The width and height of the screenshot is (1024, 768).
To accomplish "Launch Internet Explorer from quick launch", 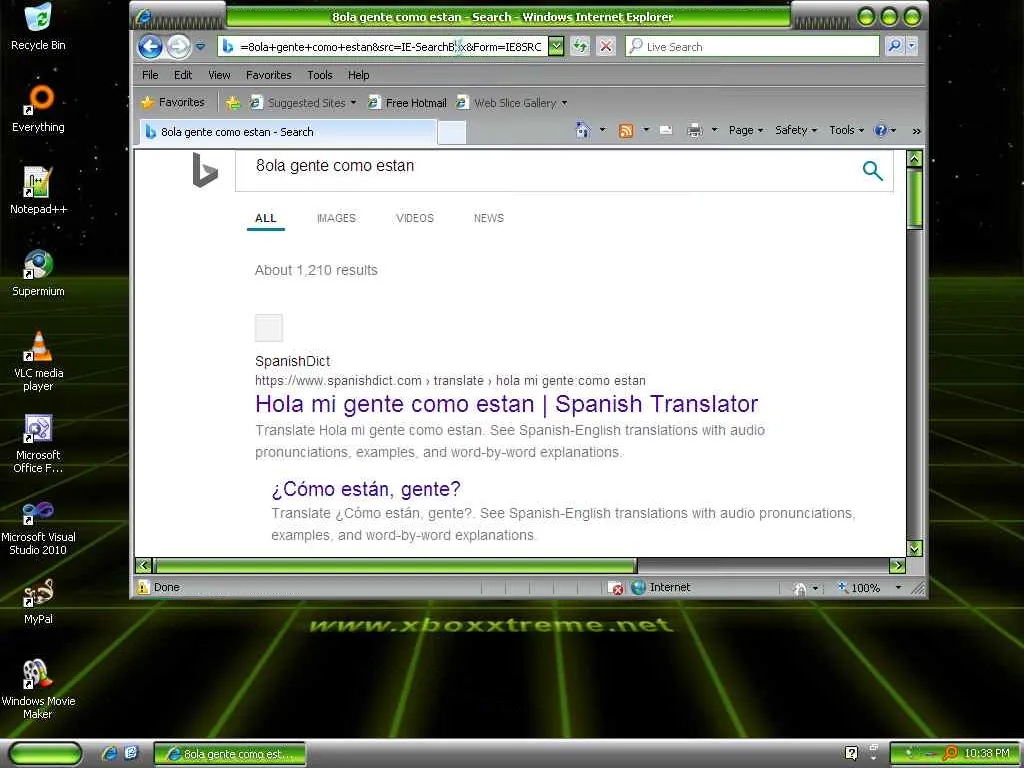I will pyautogui.click(x=109, y=754).
